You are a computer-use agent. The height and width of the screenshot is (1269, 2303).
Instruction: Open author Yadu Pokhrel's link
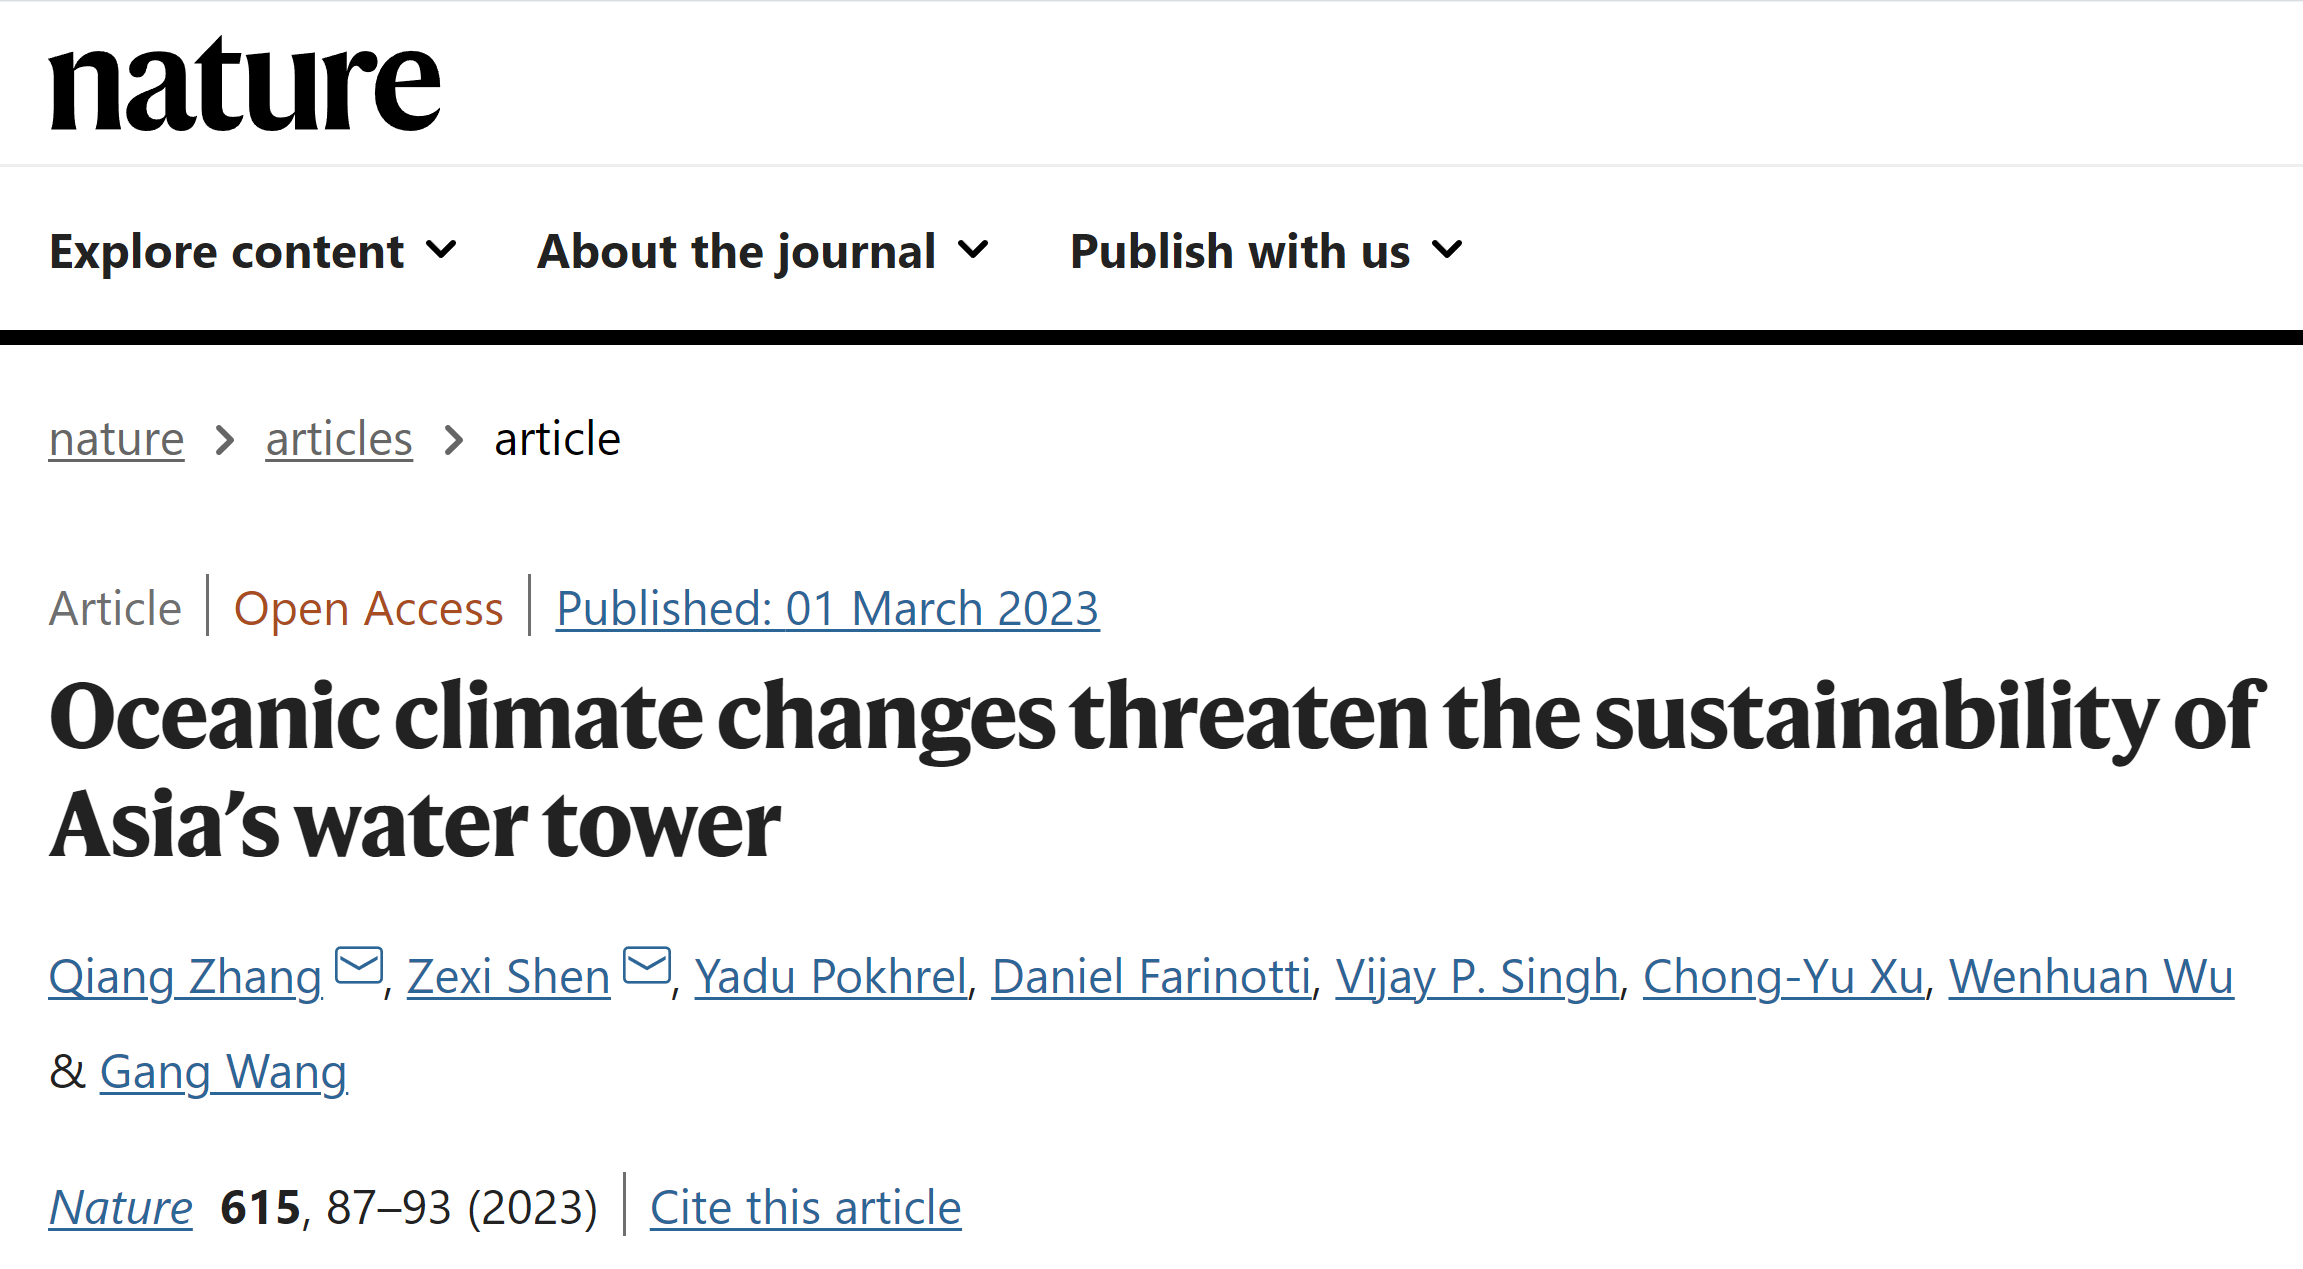(831, 977)
